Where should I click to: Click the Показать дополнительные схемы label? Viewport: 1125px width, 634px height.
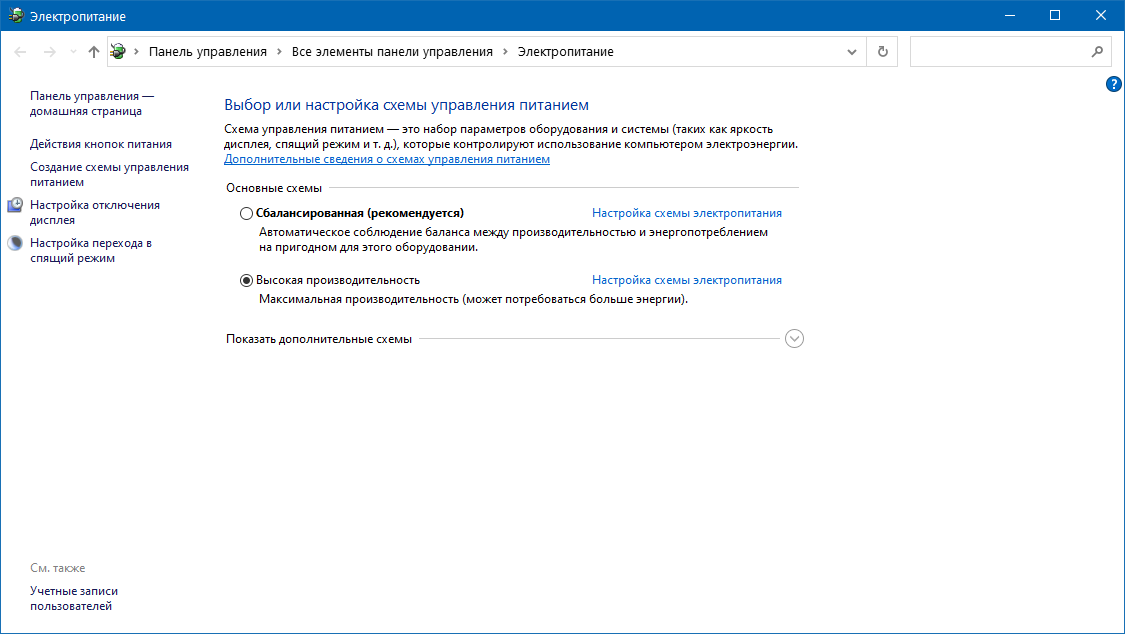click(319, 339)
